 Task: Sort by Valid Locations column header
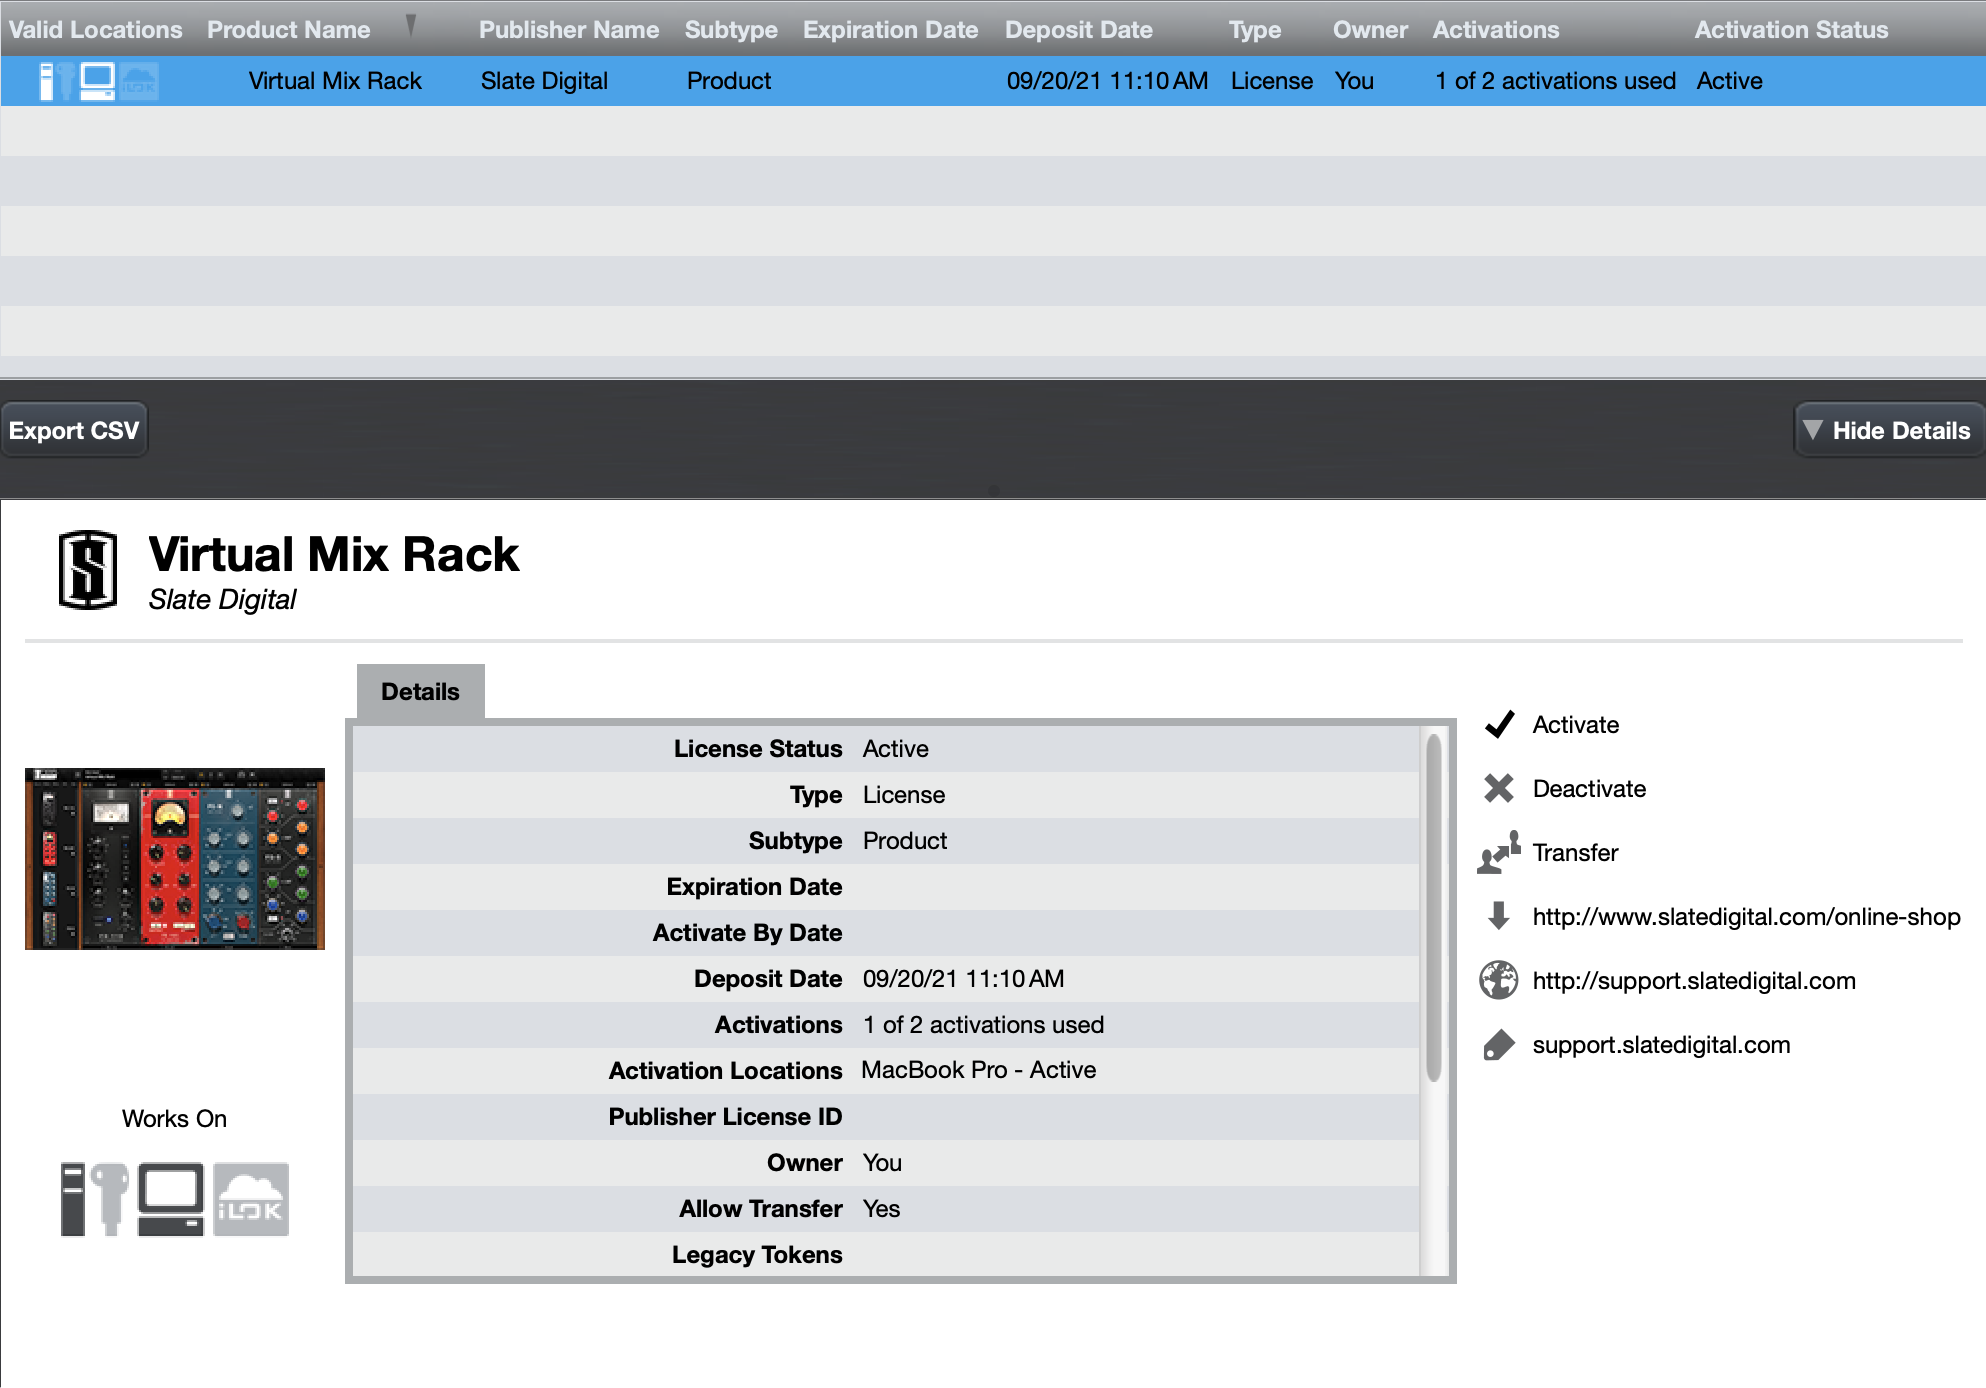pyautogui.click(x=96, y=30)
